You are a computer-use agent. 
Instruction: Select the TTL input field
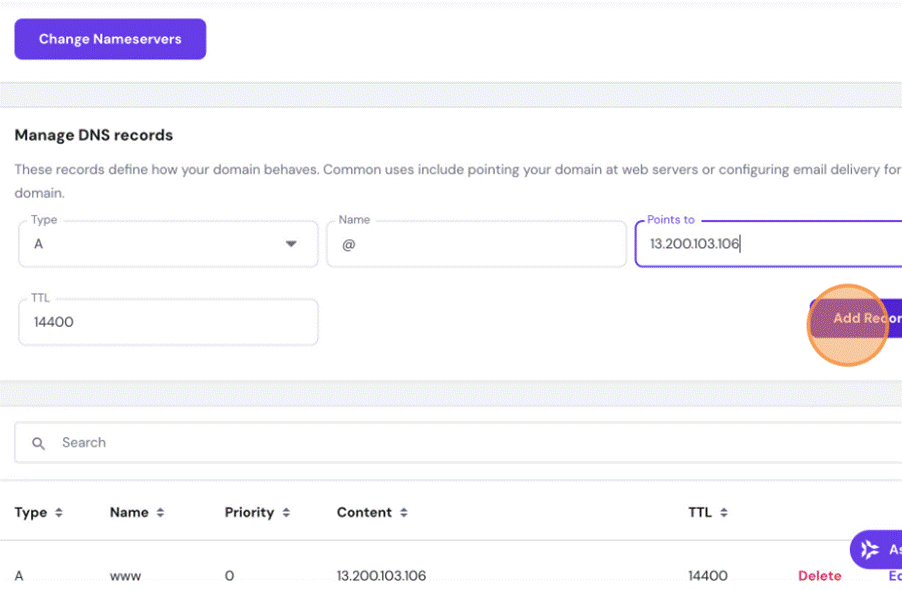click(x=168, y=322)
